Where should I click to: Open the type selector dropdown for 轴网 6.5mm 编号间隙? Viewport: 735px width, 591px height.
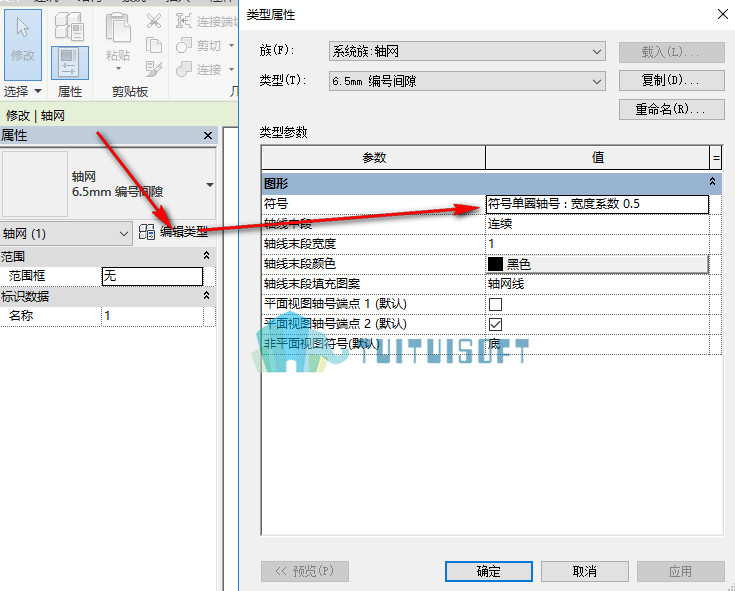click(210, 185)
